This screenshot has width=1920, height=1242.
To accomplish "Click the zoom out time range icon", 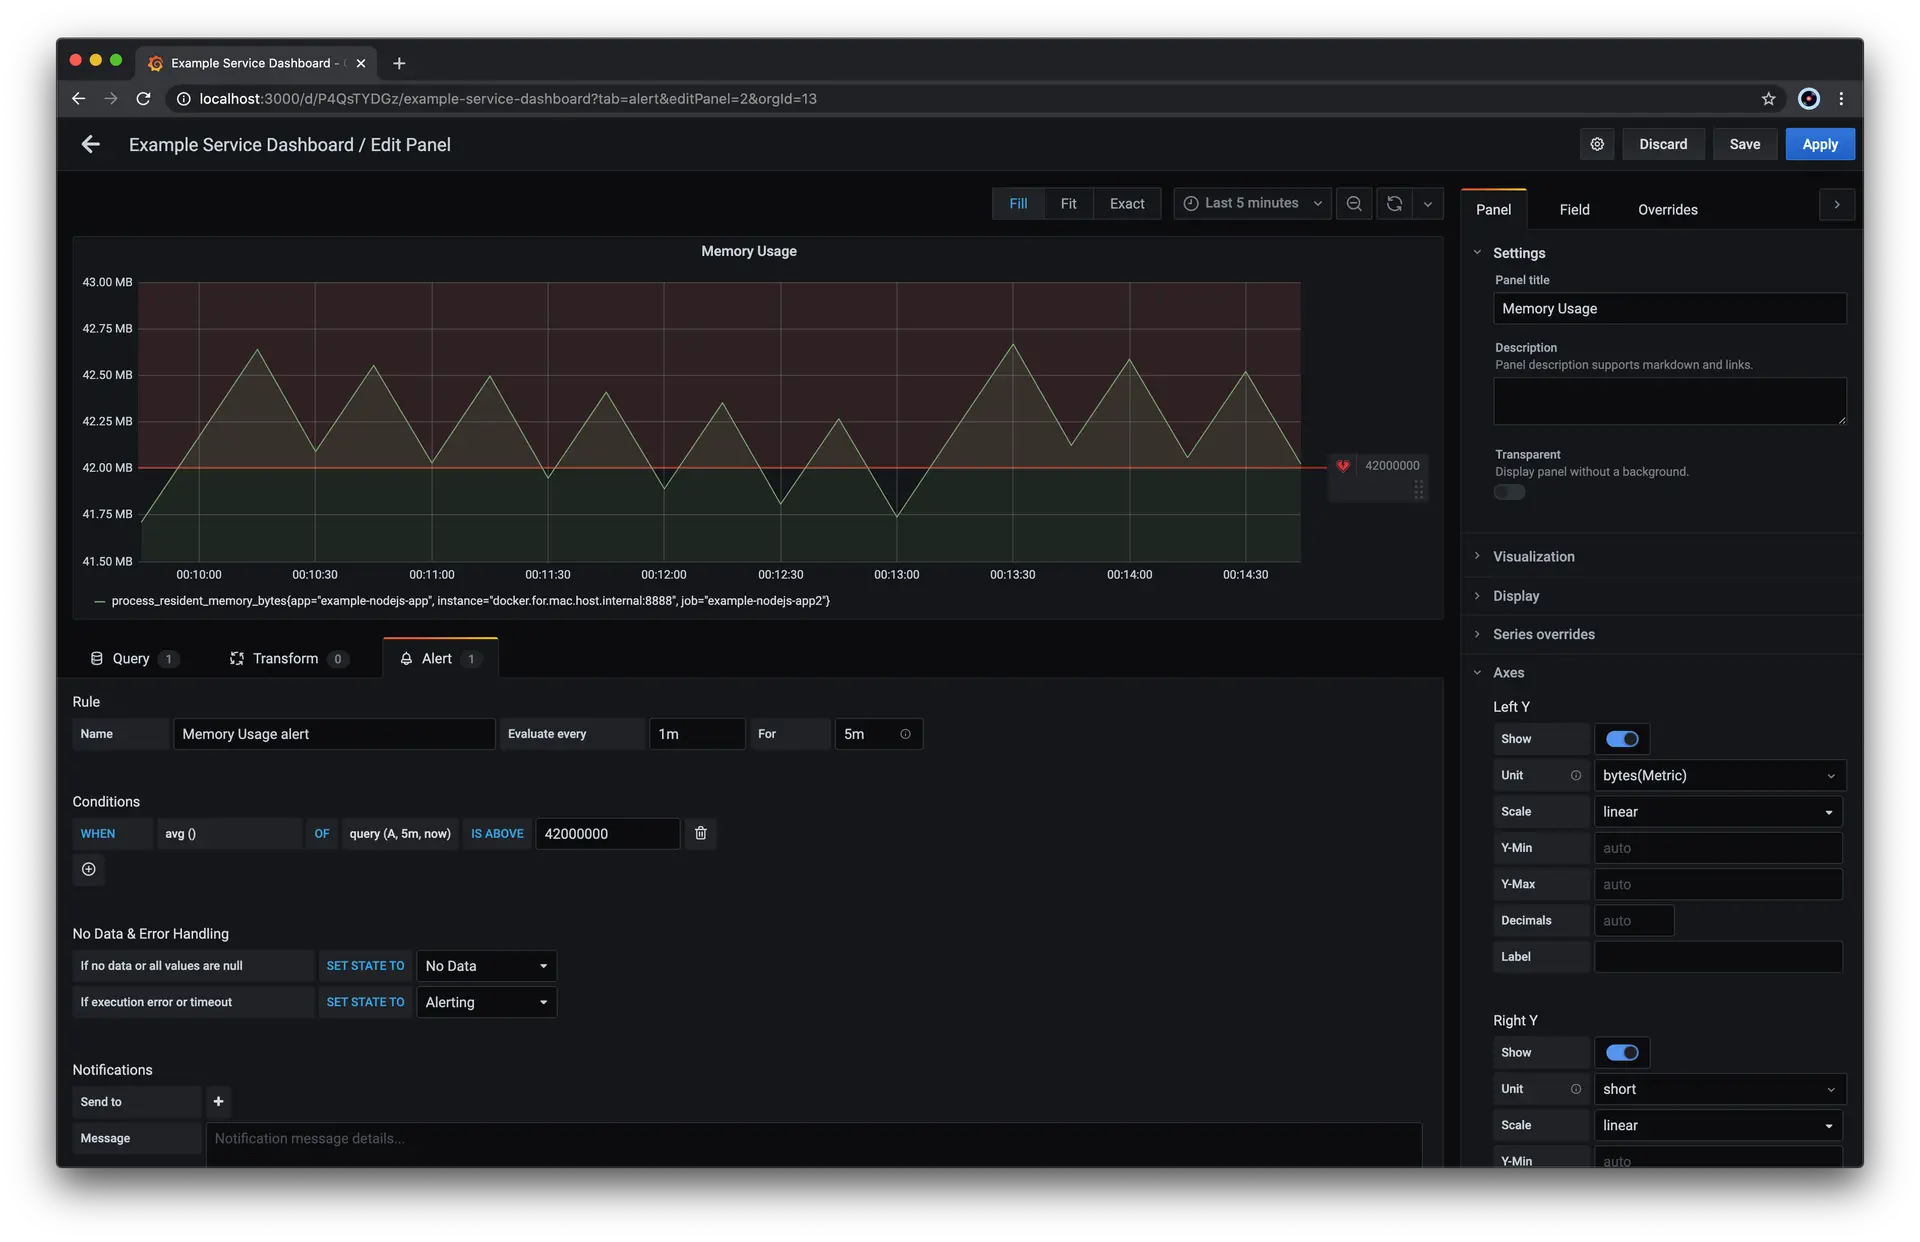I will (x=1354, y=204).
